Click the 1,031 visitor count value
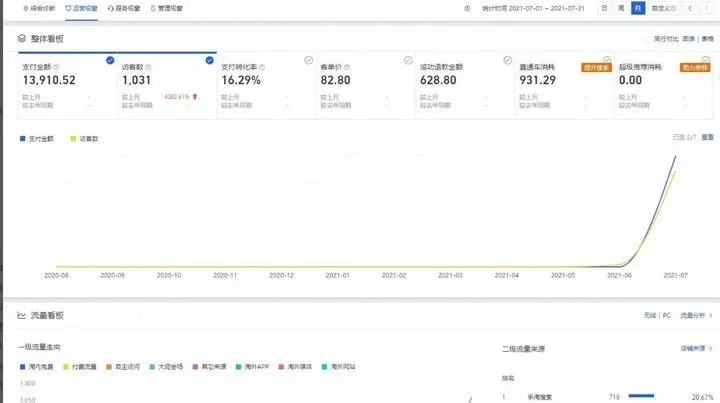 136,80
